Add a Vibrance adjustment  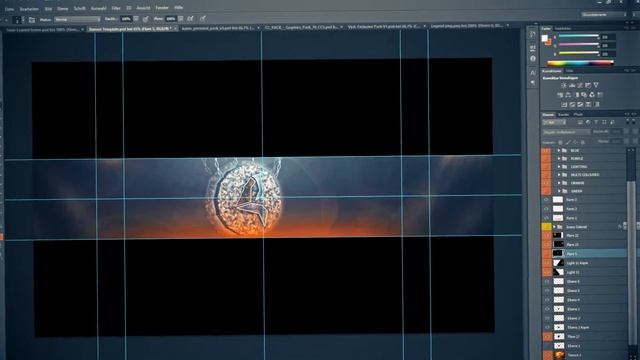point(596,85)
